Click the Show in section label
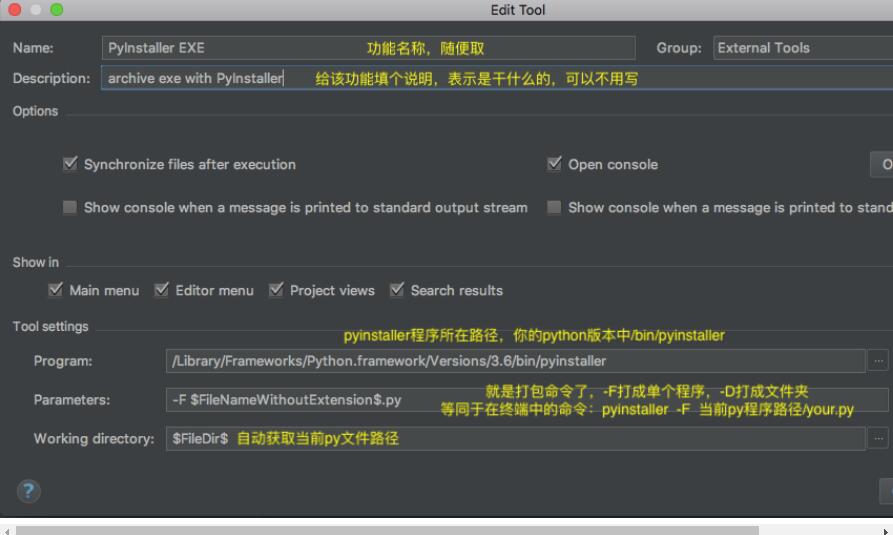The width and height of the screenshot is (893, 535). (x=36, y=262)
